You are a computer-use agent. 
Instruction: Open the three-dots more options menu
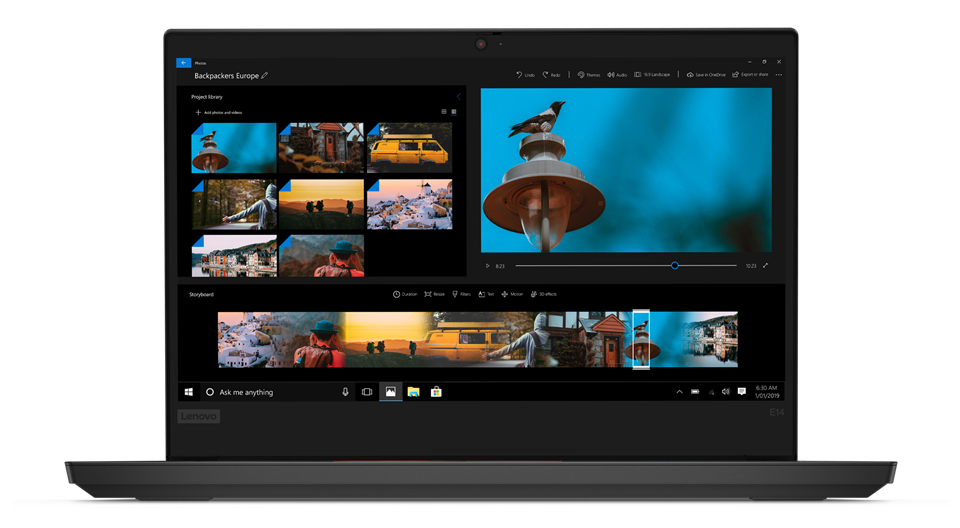(779, 75)
